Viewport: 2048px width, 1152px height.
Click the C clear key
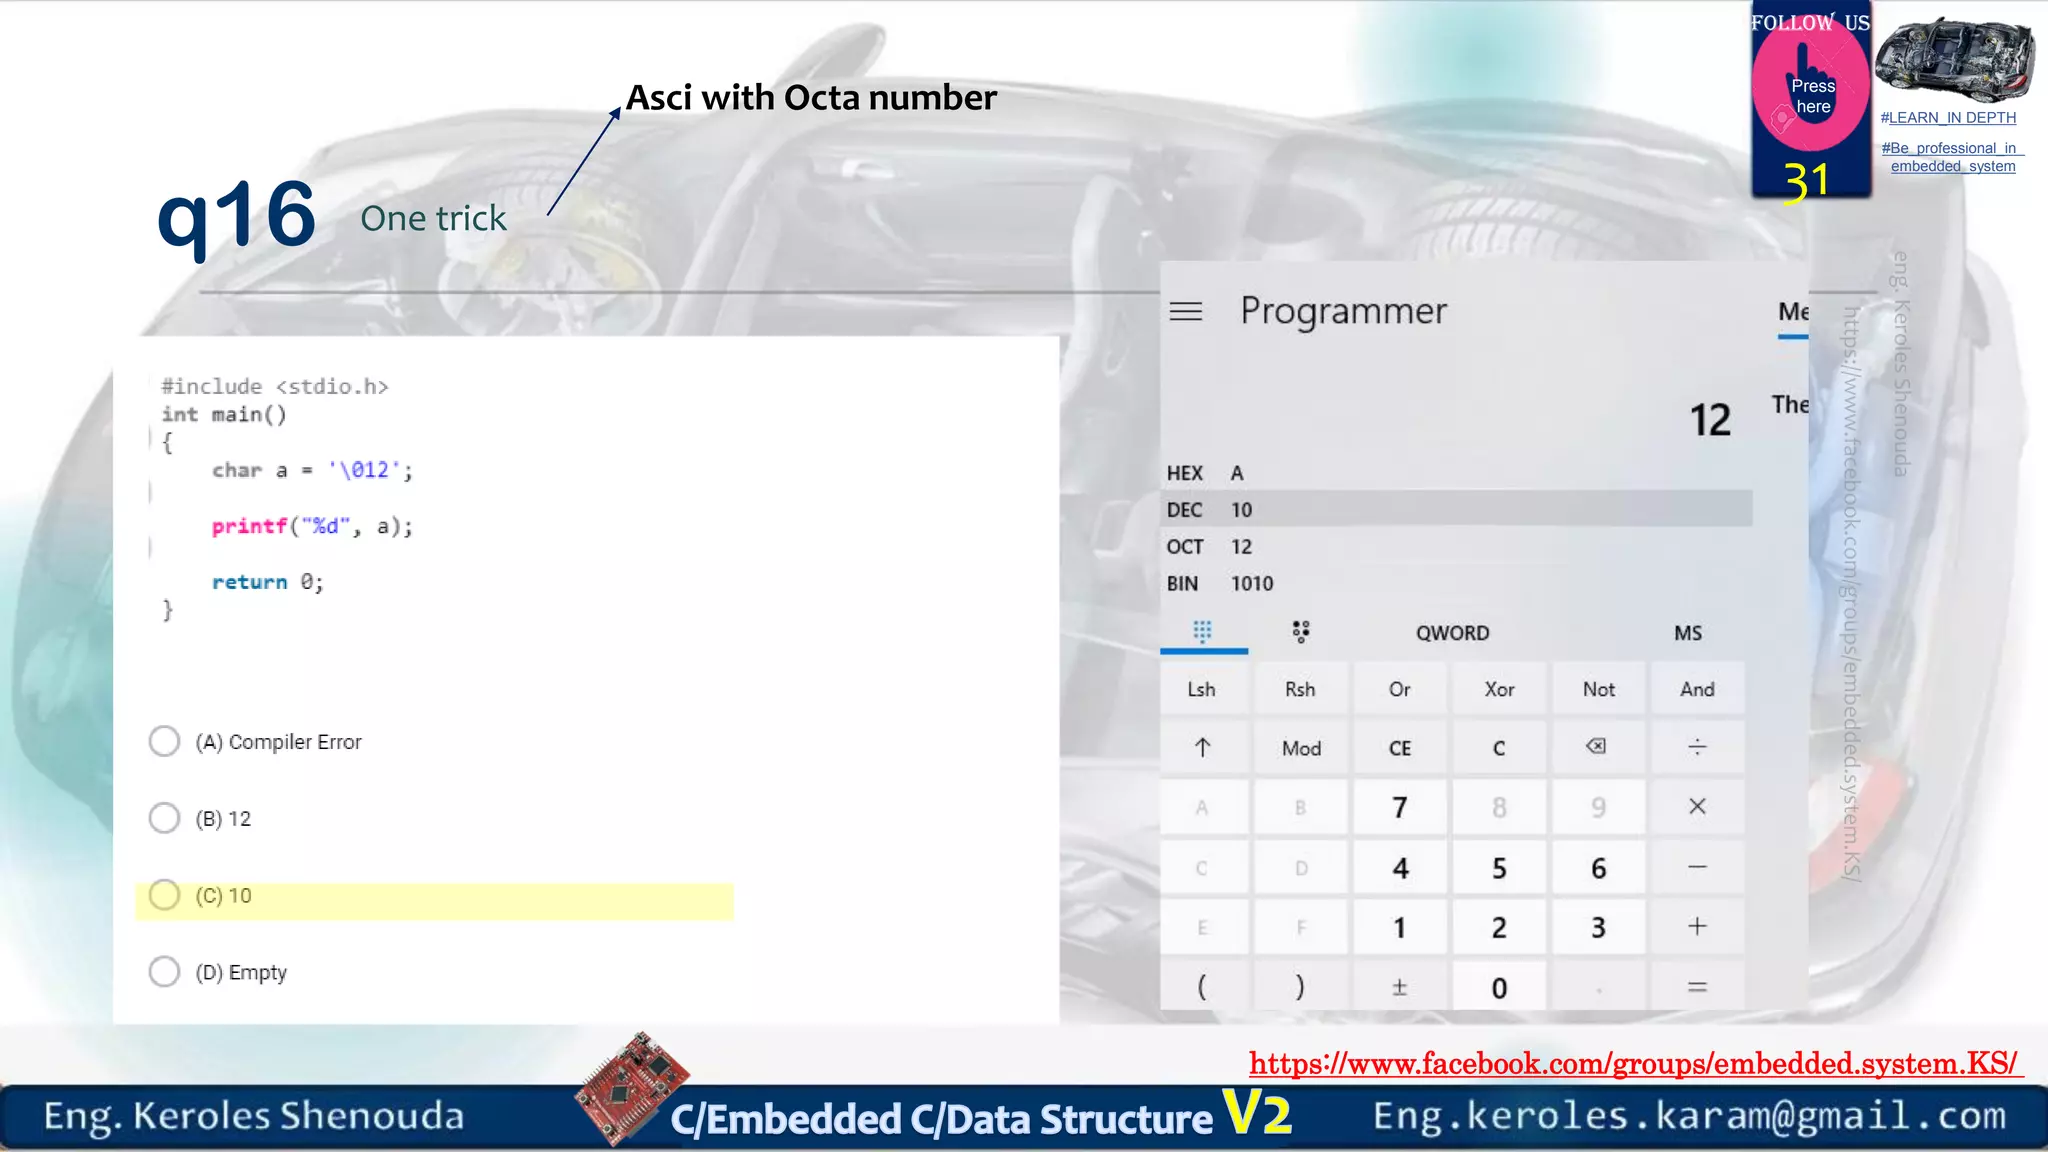click(1499, 748)
